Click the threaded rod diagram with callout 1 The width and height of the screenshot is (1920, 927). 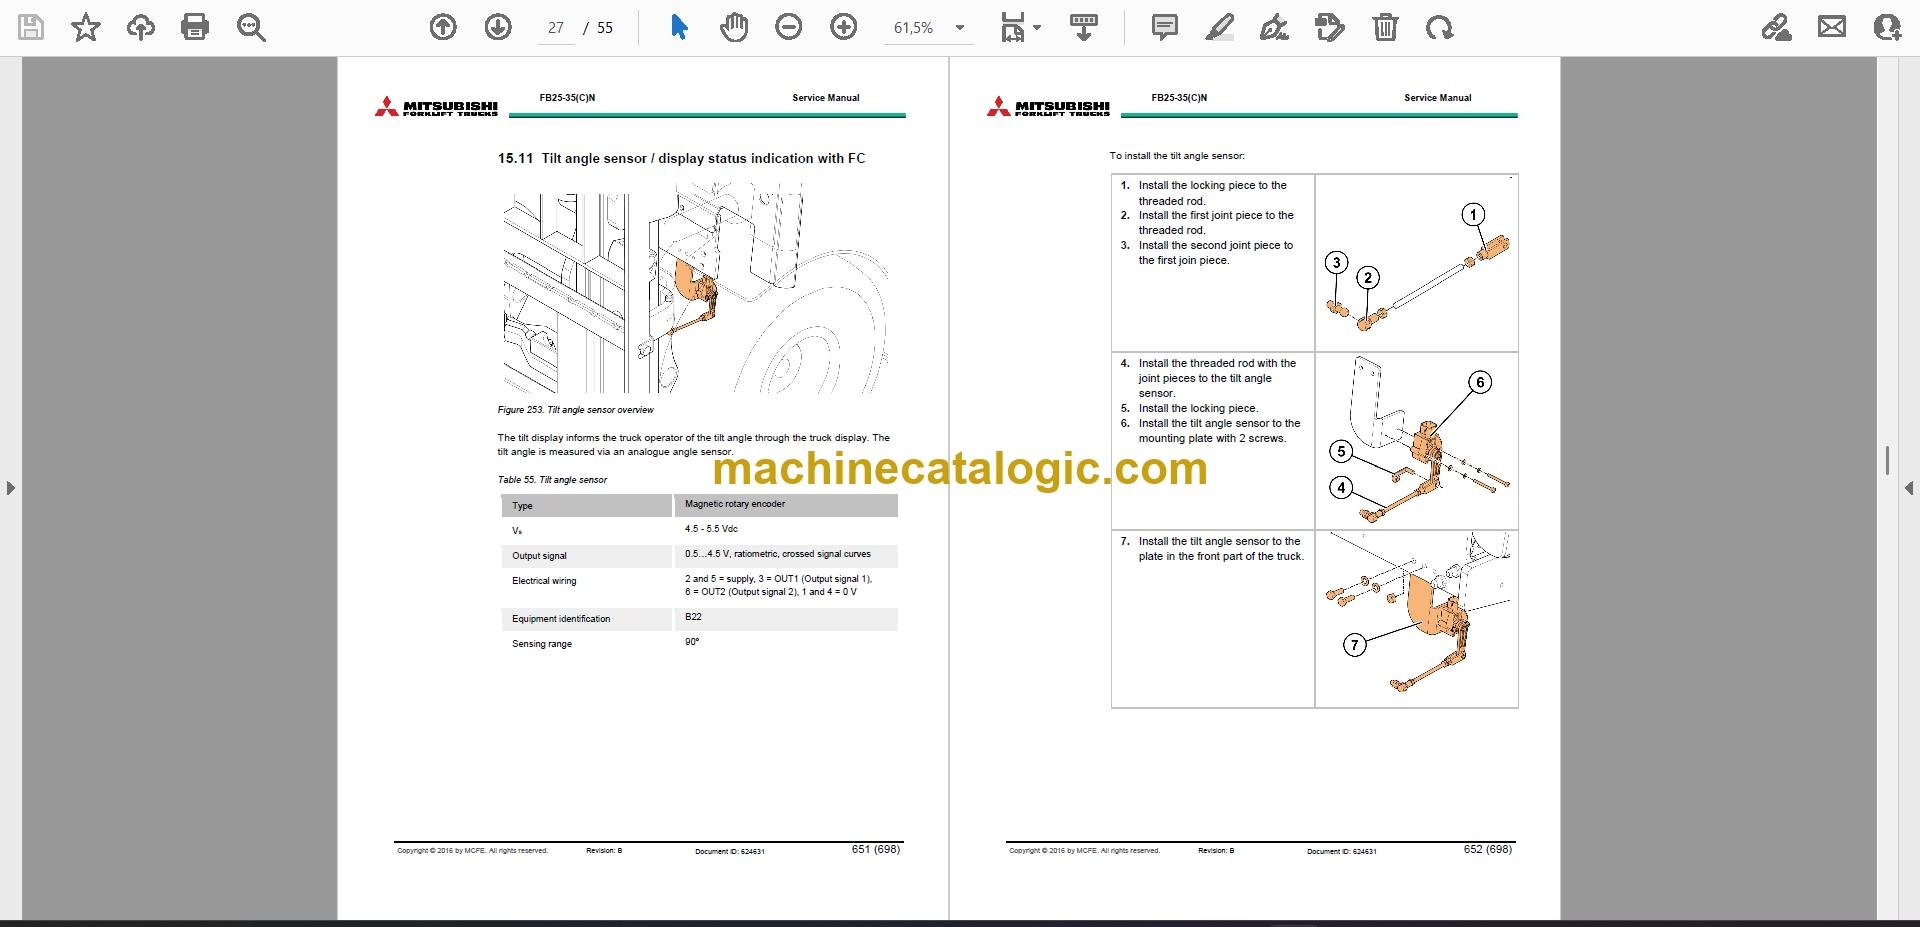pyautogui.click(x=1416, y=263)
